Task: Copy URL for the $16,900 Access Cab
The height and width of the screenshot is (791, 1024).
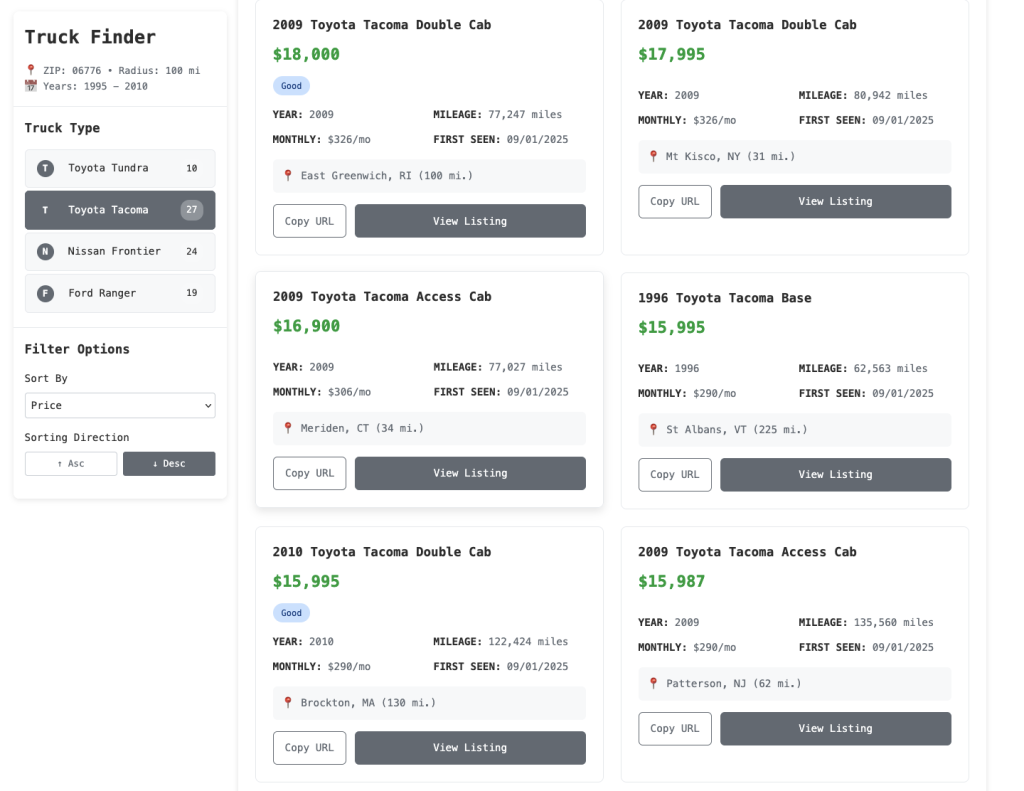Action: click(309, 473)
